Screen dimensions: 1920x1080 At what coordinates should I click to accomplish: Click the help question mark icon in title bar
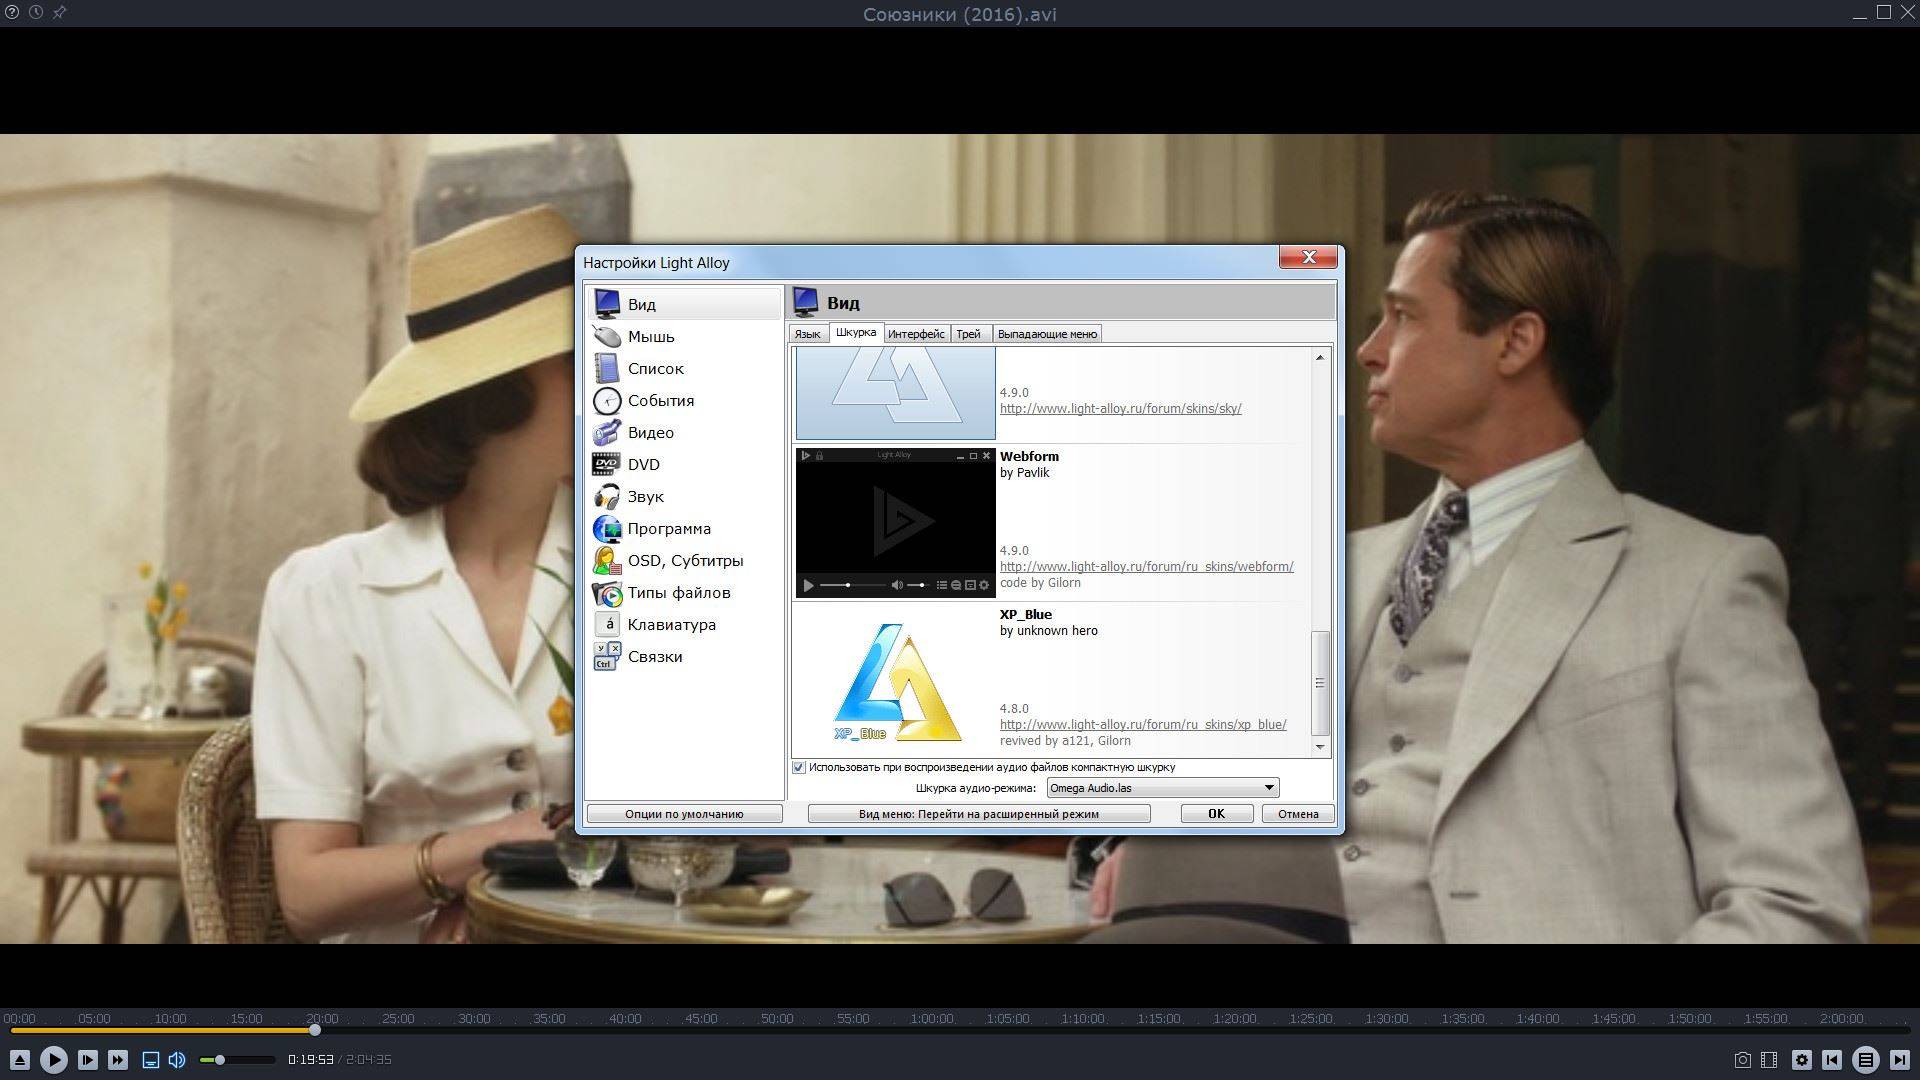pos(12,12)
